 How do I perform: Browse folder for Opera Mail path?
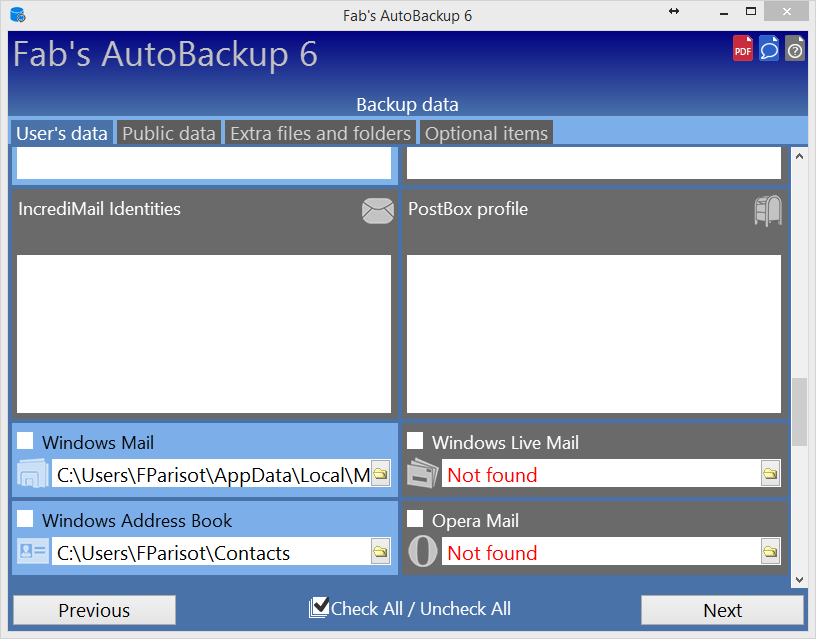[770, 552]
